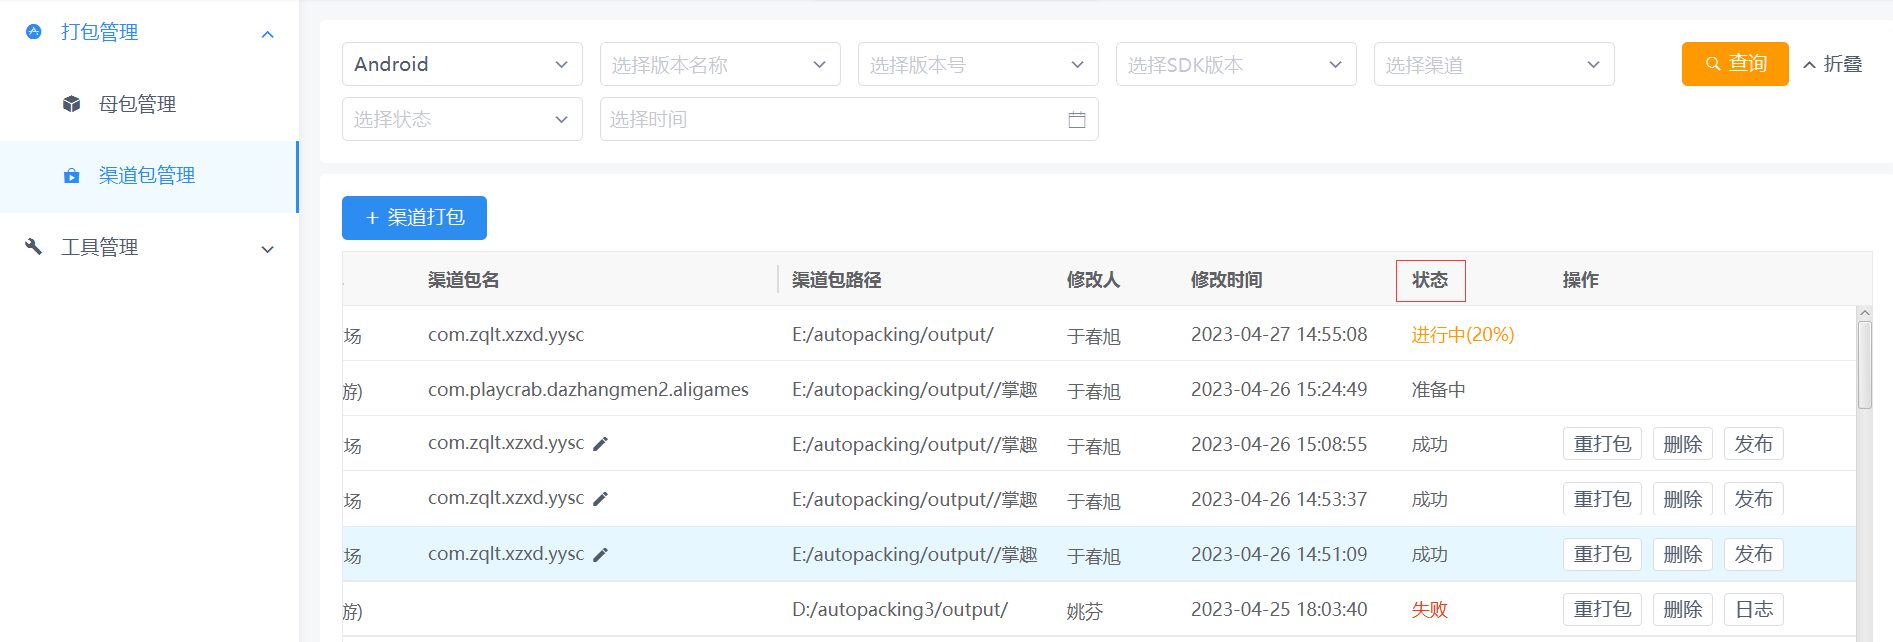Click the 工具管理 wrench icon

coord(34,247)
